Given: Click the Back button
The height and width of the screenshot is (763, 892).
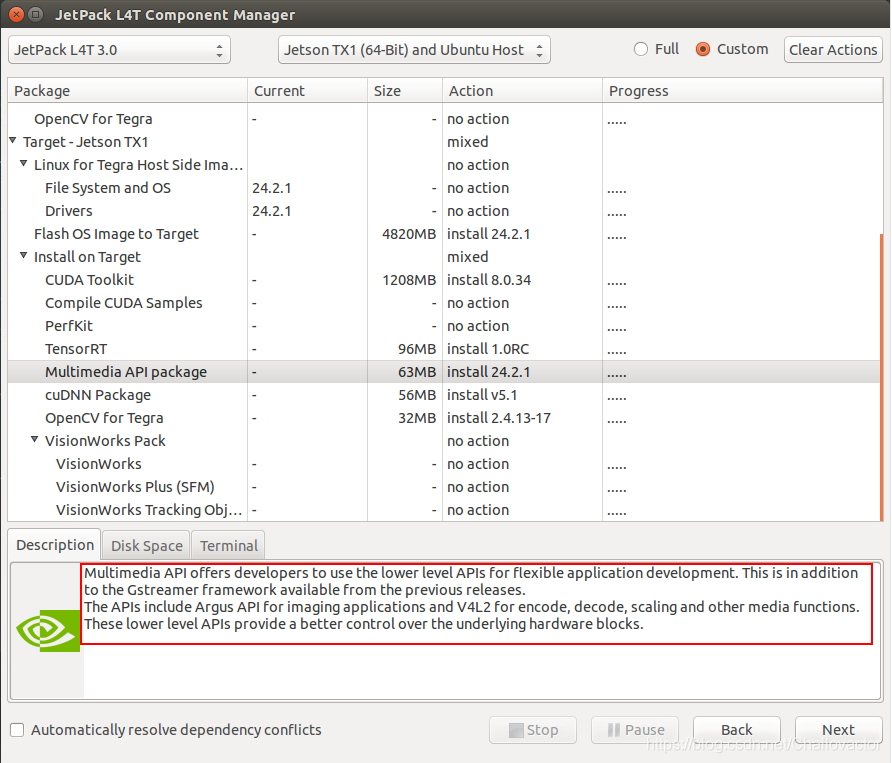Looking at the screenshot, I should click(x=737, y=730).
